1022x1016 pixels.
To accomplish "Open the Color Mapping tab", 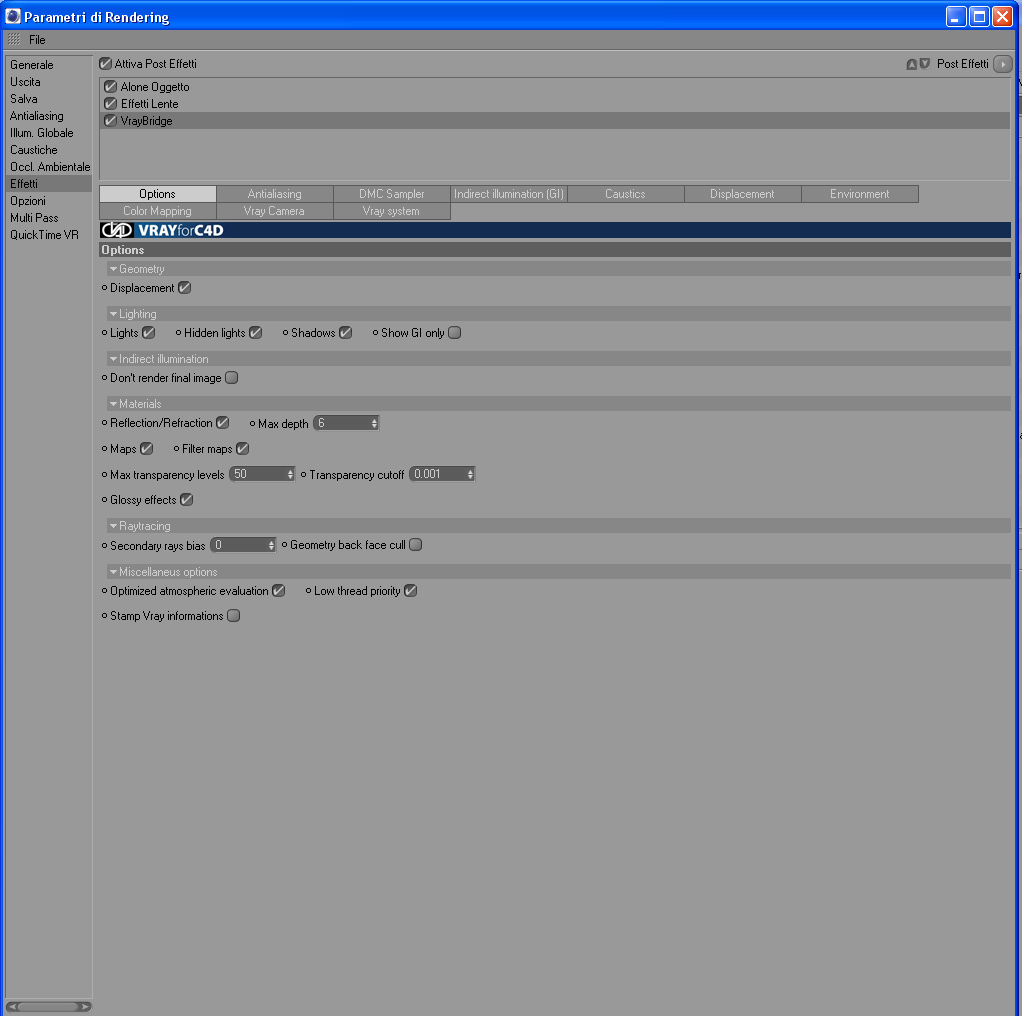I will pos(158,210).
